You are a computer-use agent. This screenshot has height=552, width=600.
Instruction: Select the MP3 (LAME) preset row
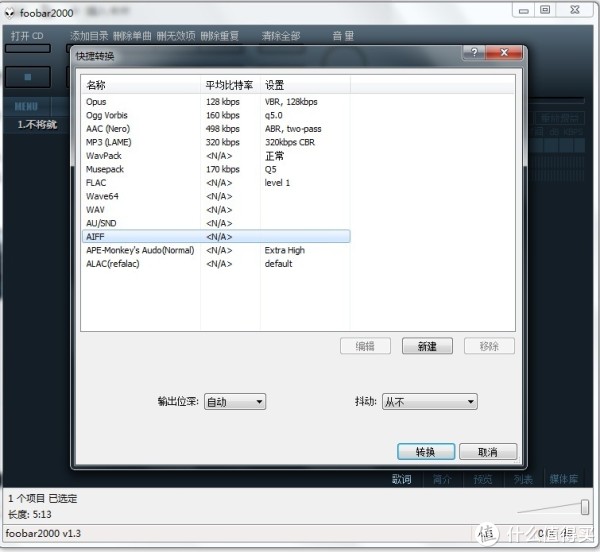[216, 142]
